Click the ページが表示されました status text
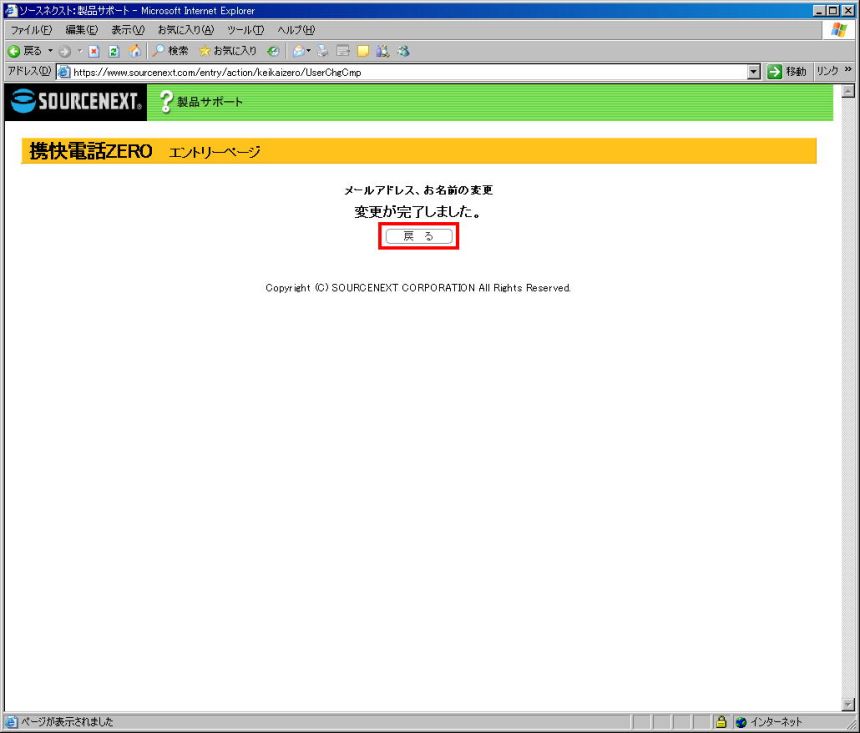The height and width of the screenshot is (733, 860). (67, 722)
